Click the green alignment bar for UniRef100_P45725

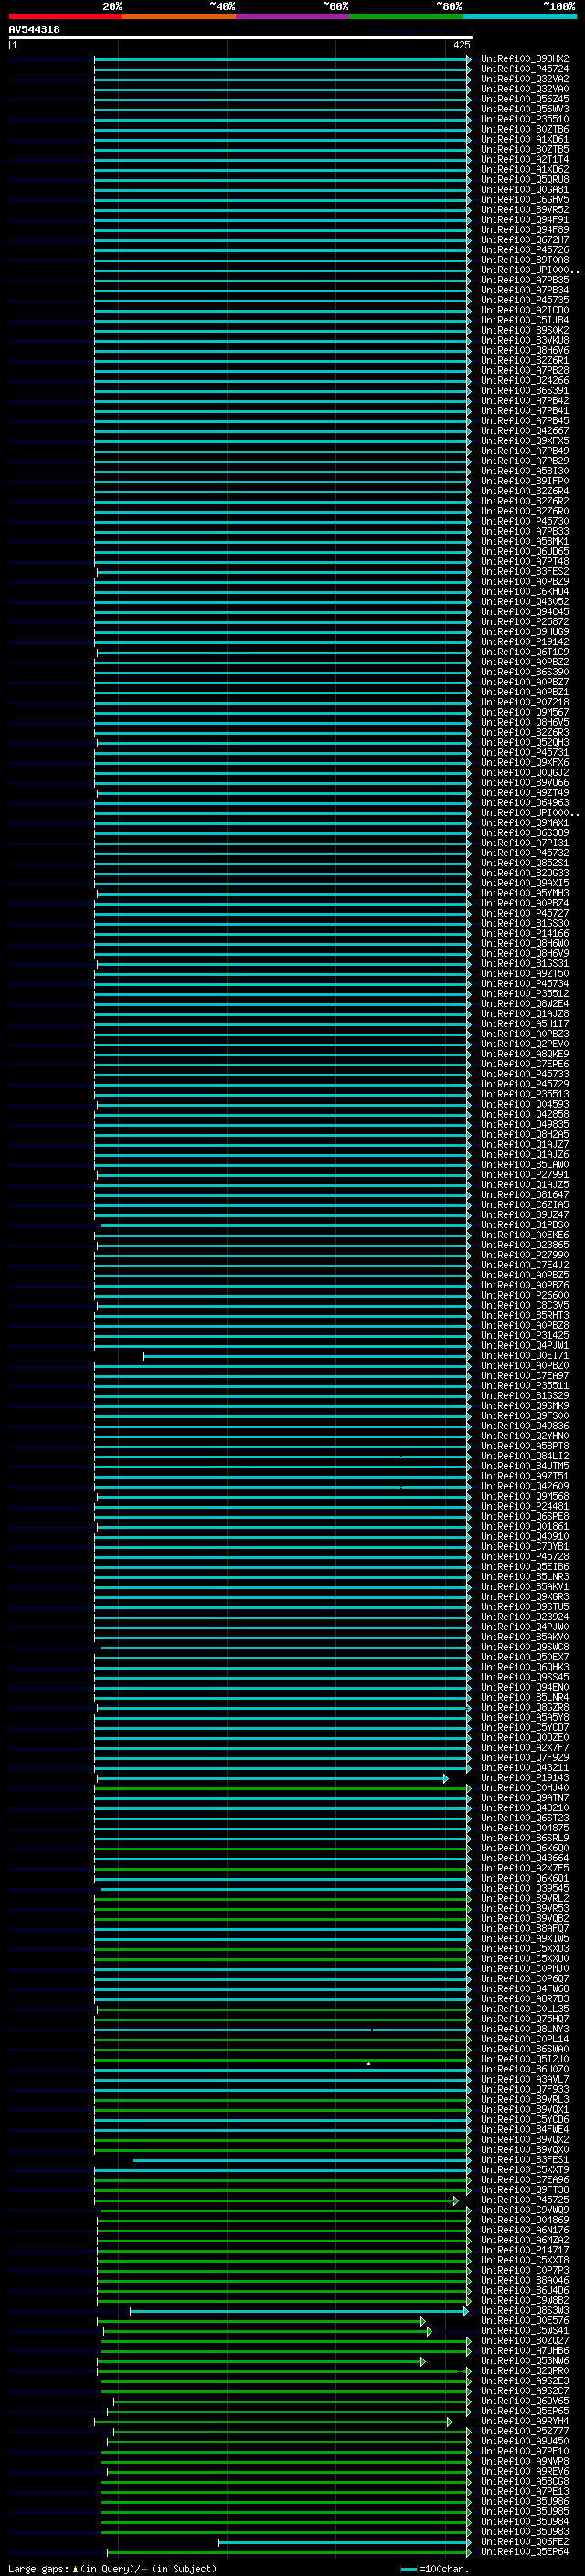point(276,2201)
